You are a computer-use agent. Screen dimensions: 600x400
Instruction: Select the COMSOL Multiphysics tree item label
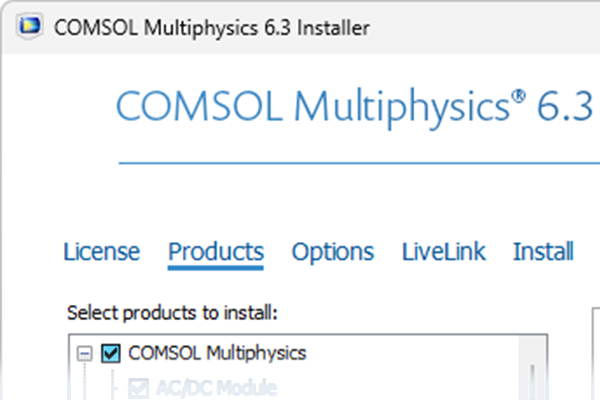(217, 353)
